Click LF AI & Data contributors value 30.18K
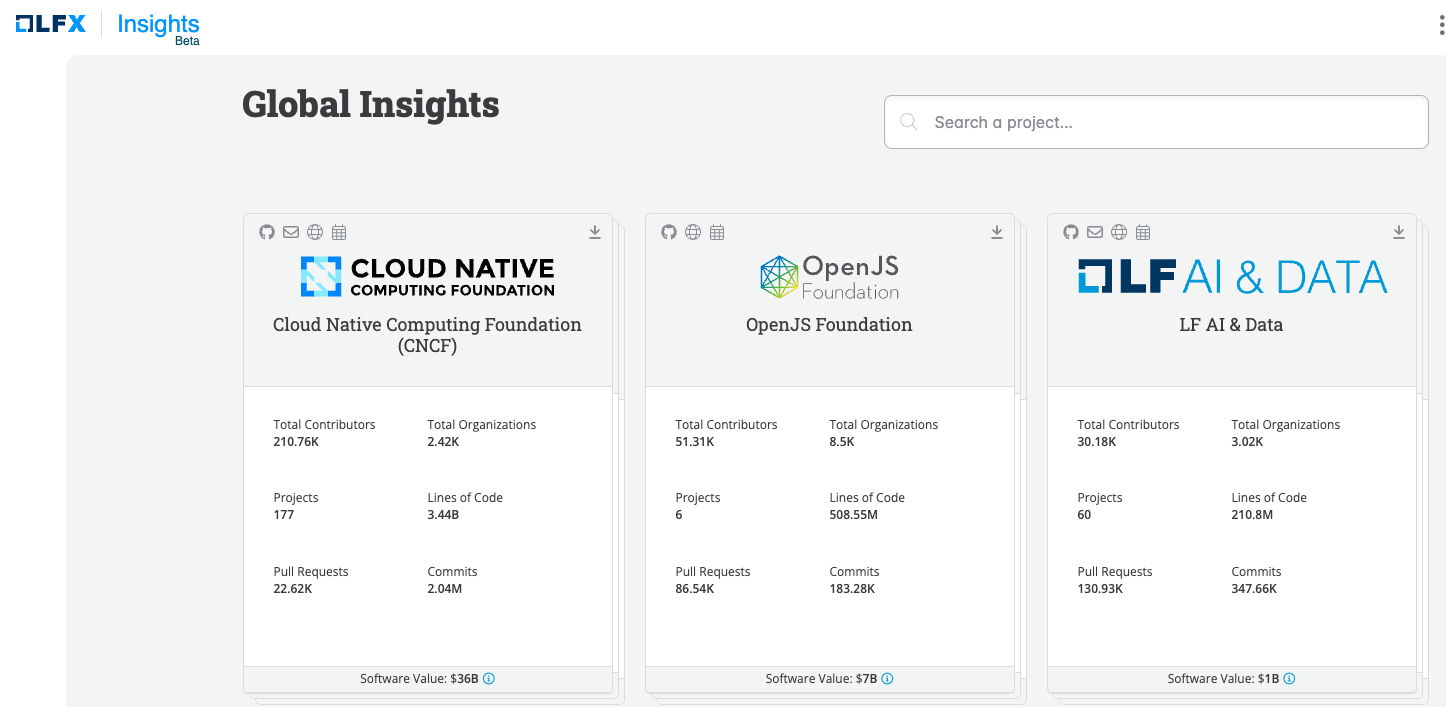 (1097, 441)
